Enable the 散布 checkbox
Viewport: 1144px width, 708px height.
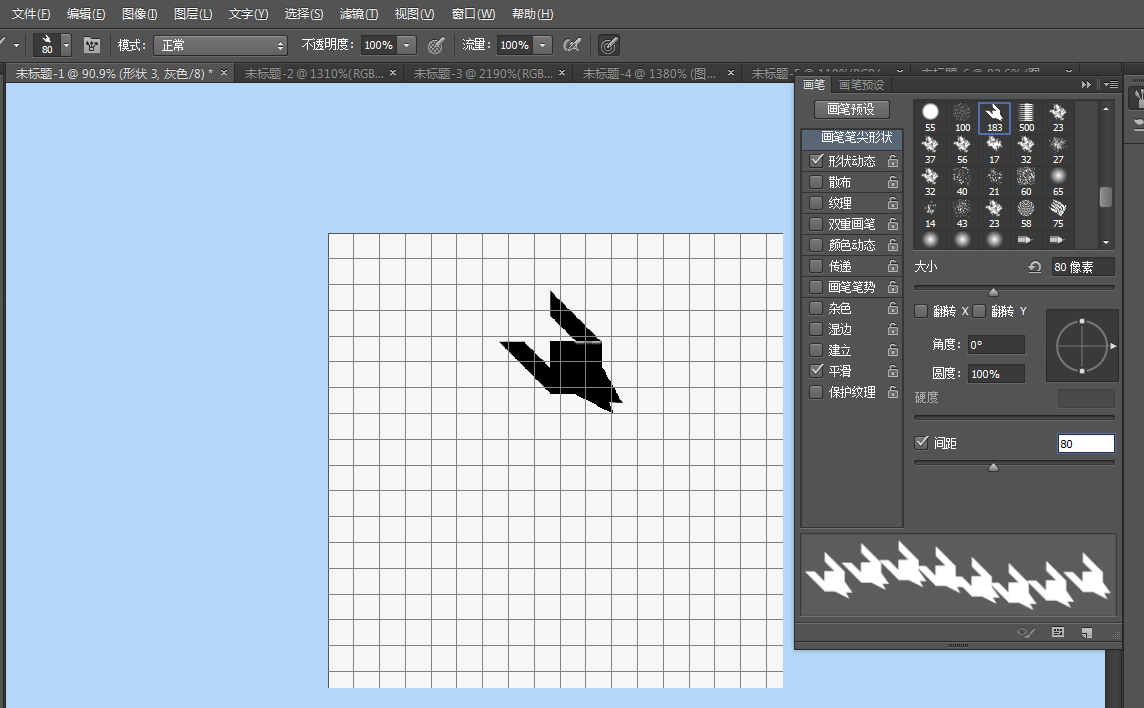(x=816, y=182)
